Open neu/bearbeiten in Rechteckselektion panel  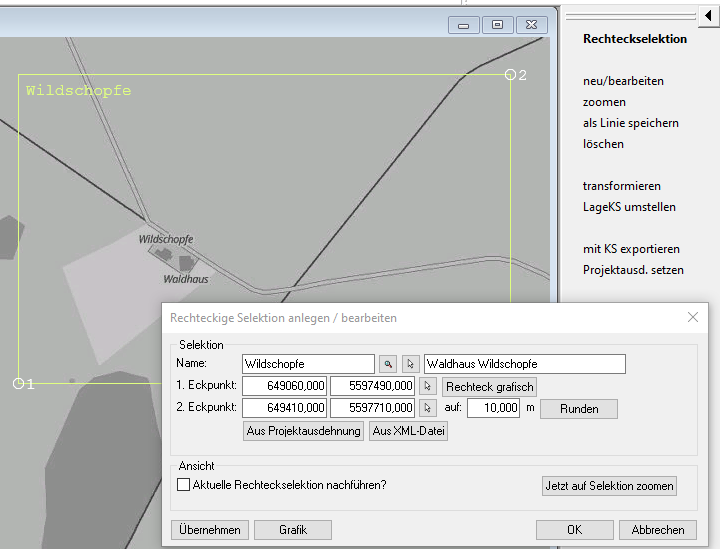(x=623, y=81)
